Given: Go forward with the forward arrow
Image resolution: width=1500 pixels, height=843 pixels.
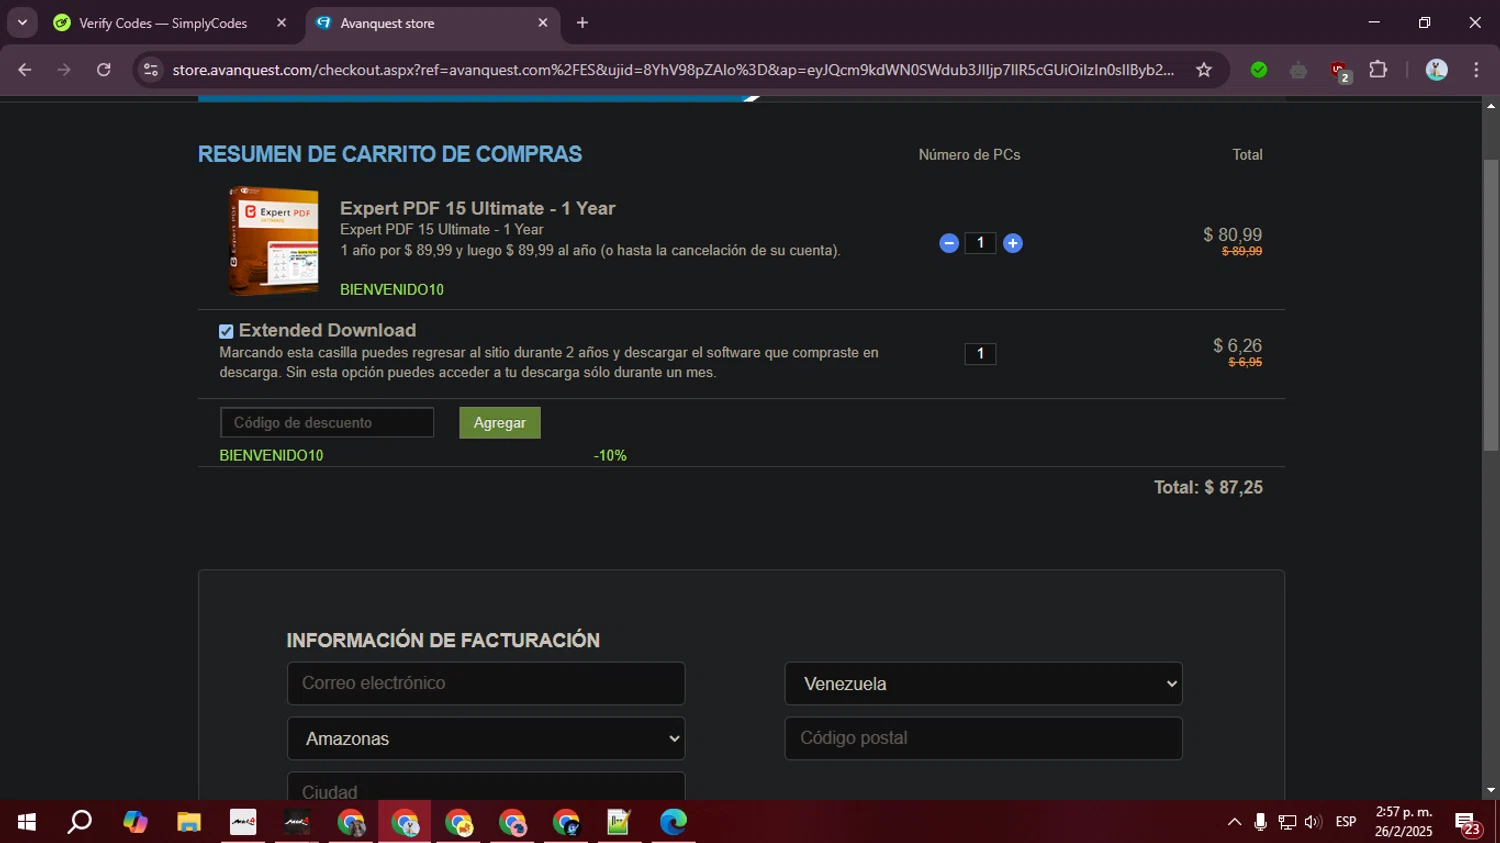Looking at the screenshot, I should [x=64, y=70].
